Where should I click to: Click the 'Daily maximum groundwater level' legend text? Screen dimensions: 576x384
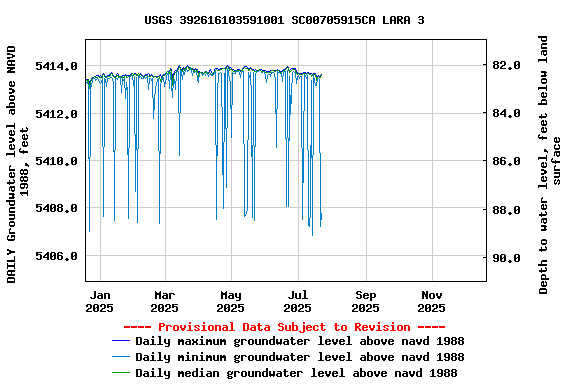point(300,341)
